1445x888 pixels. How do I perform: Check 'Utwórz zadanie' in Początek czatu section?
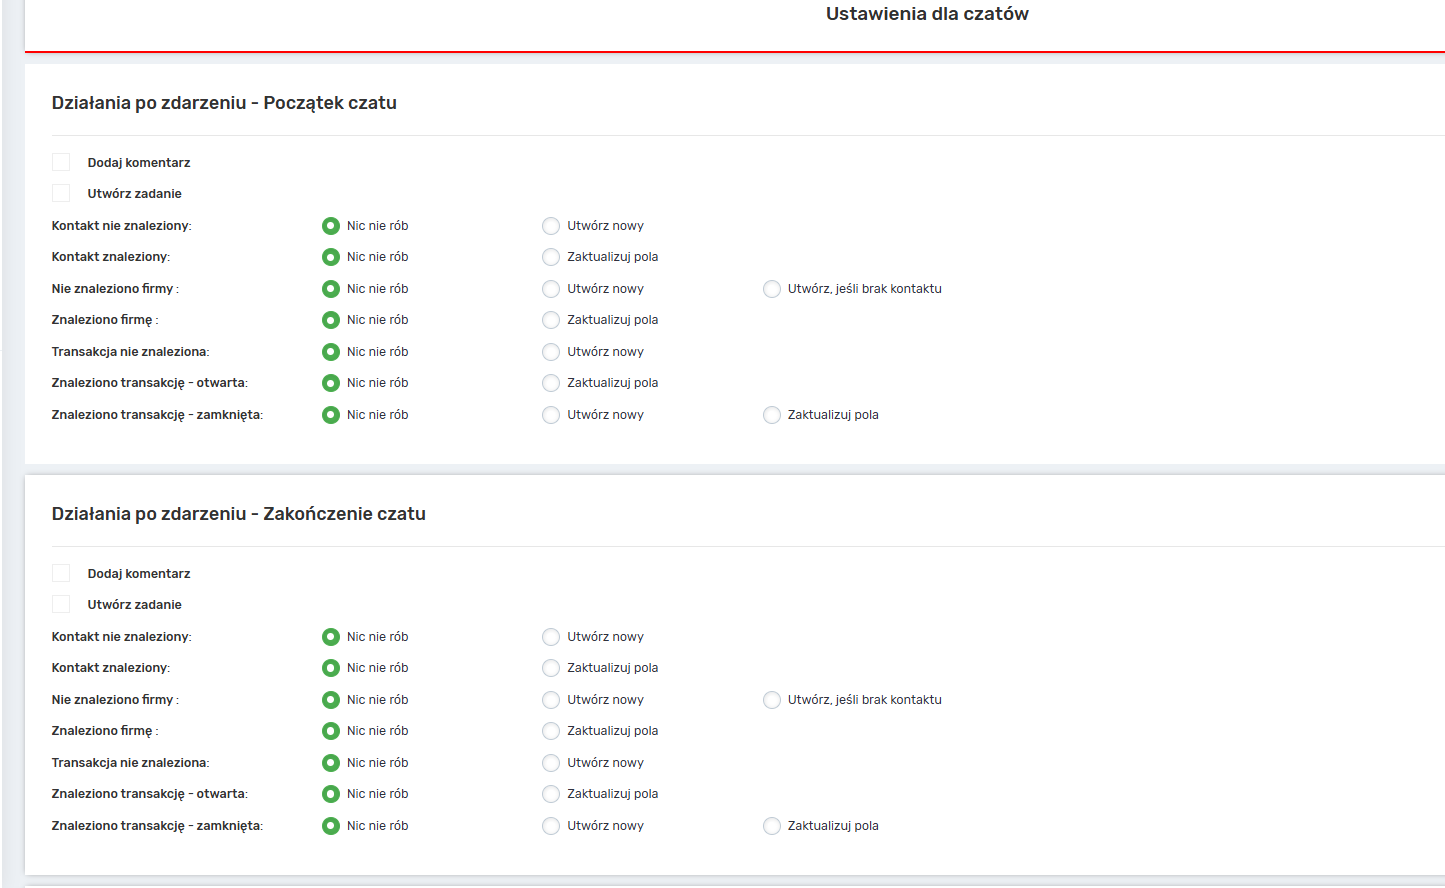pos(61,193)
